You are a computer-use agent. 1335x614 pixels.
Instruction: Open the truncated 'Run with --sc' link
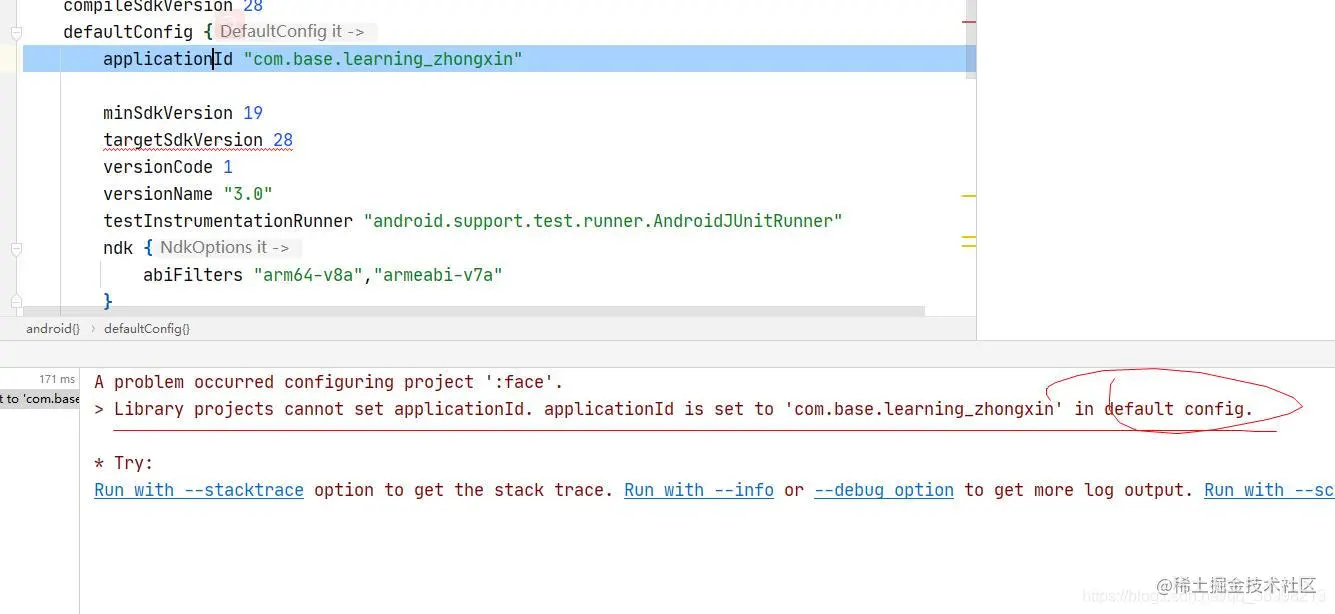click(1269, 490)
